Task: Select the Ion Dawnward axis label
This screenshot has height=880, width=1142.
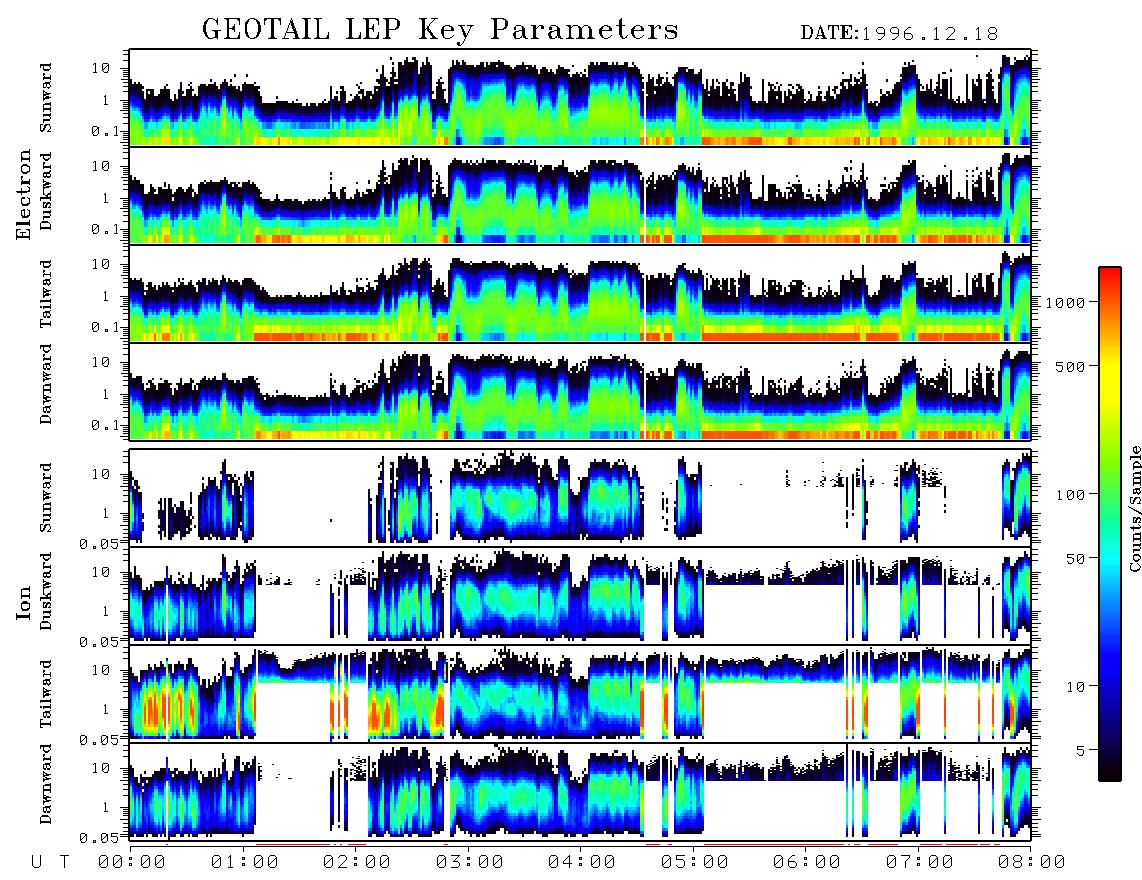Action: point(46,783)
